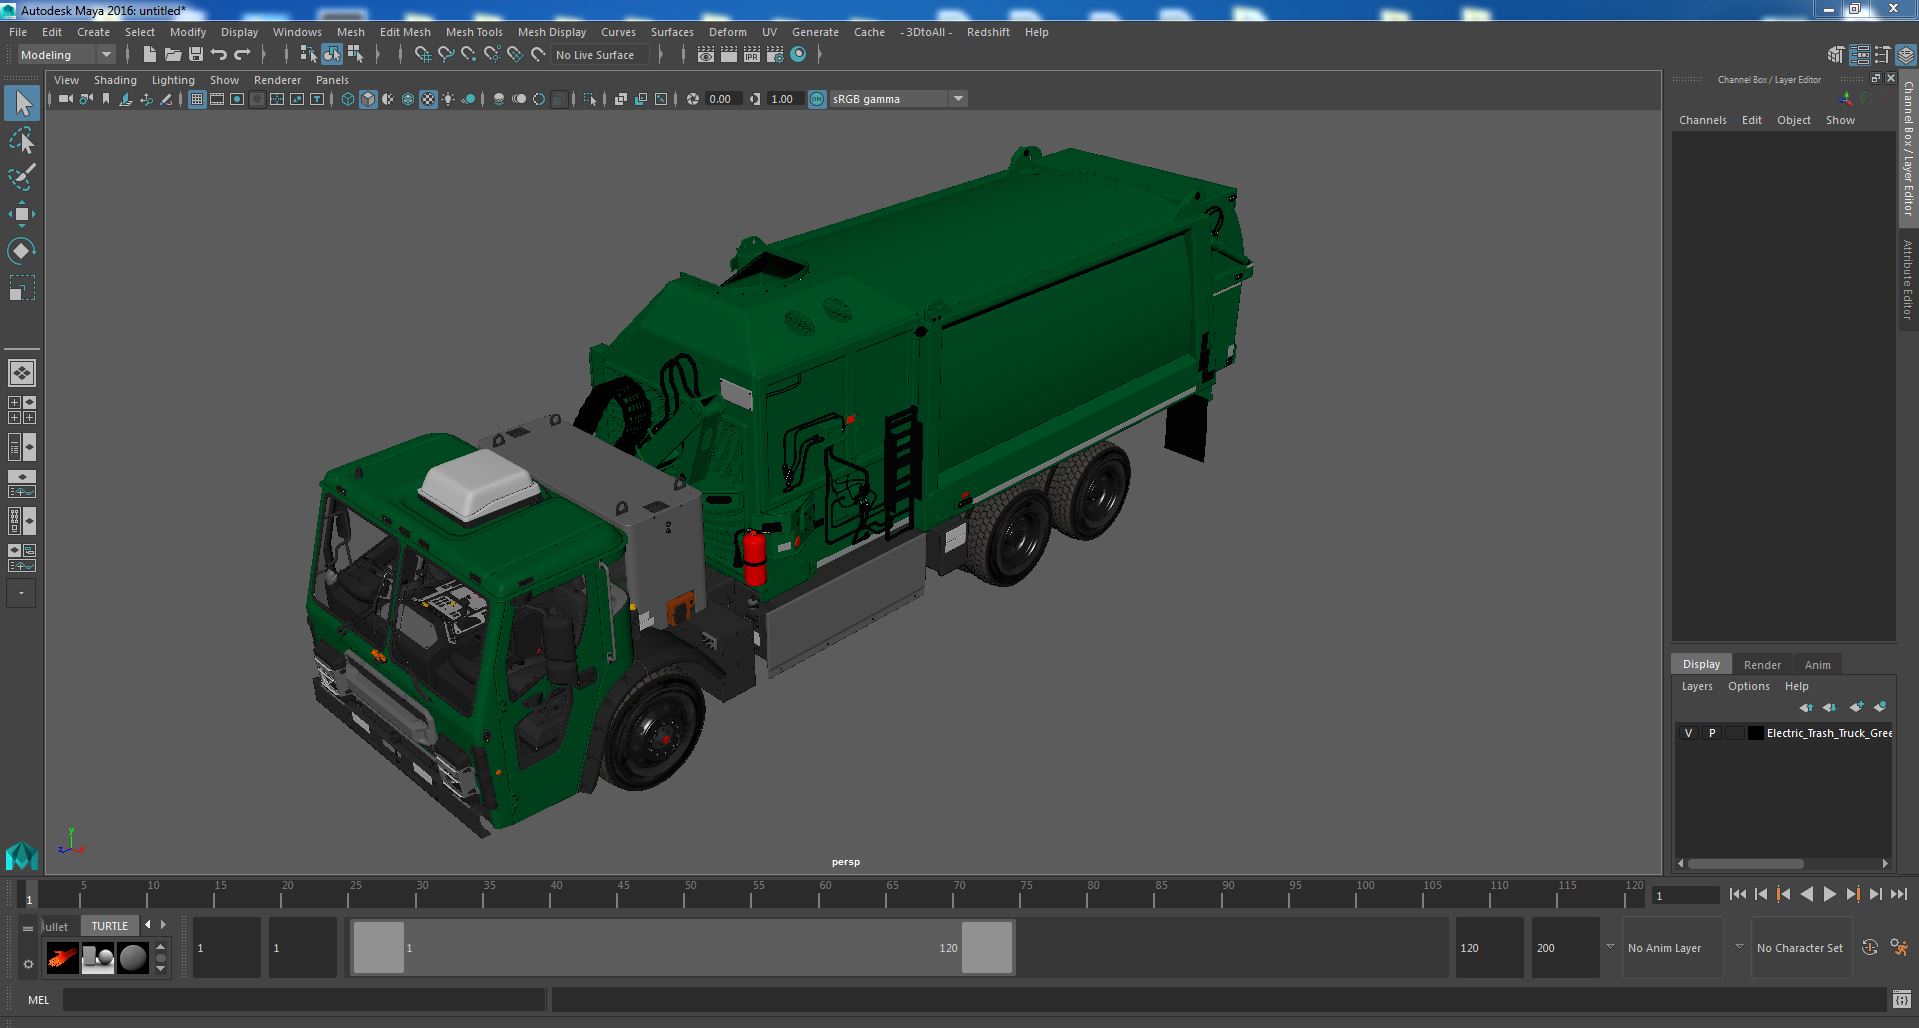The height and width of the screenshot is (1028, 1919).
Task: Toggle color management ON button
Action: [x=817, y=99]
